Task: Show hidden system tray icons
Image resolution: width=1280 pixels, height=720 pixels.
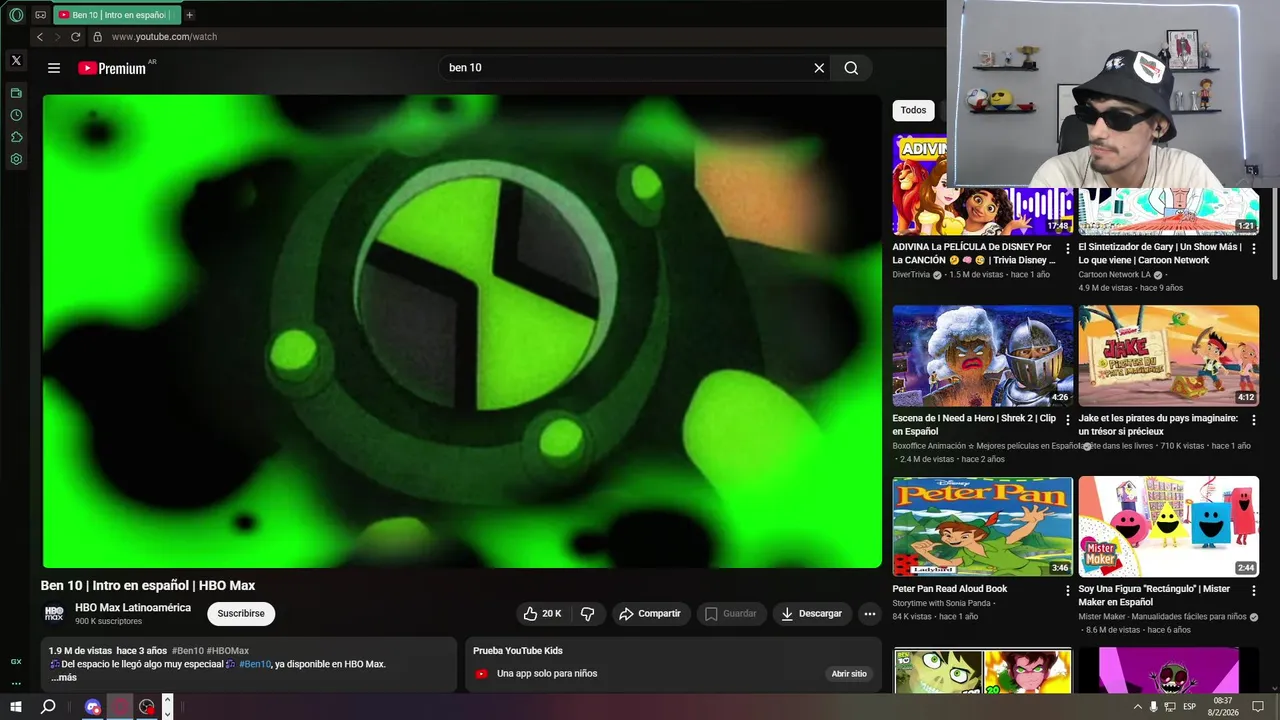Action: pyautogui.click(x=1137, y=707)
